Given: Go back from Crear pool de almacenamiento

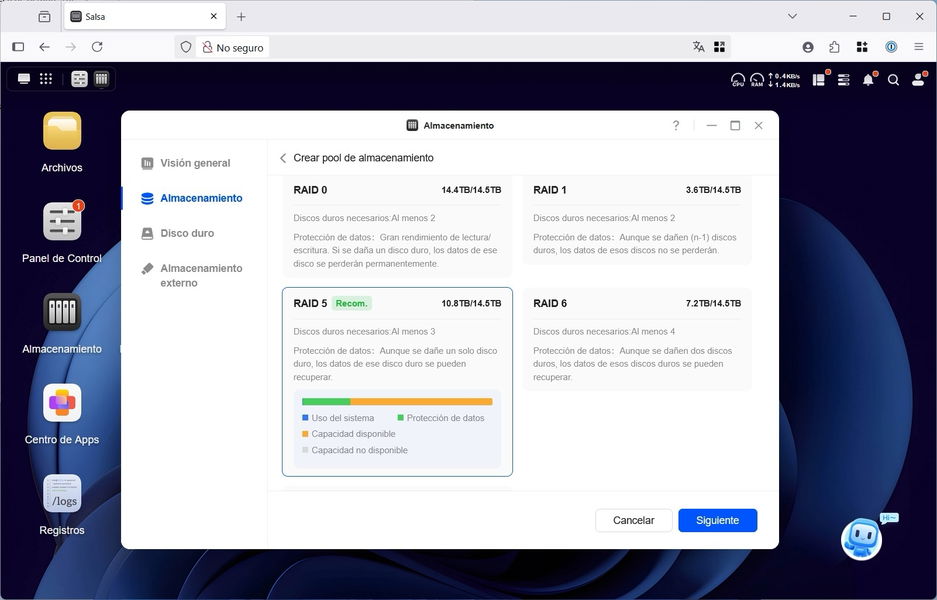Looking at the screenshot, I should pyautogui.click(x=283, y=158).
